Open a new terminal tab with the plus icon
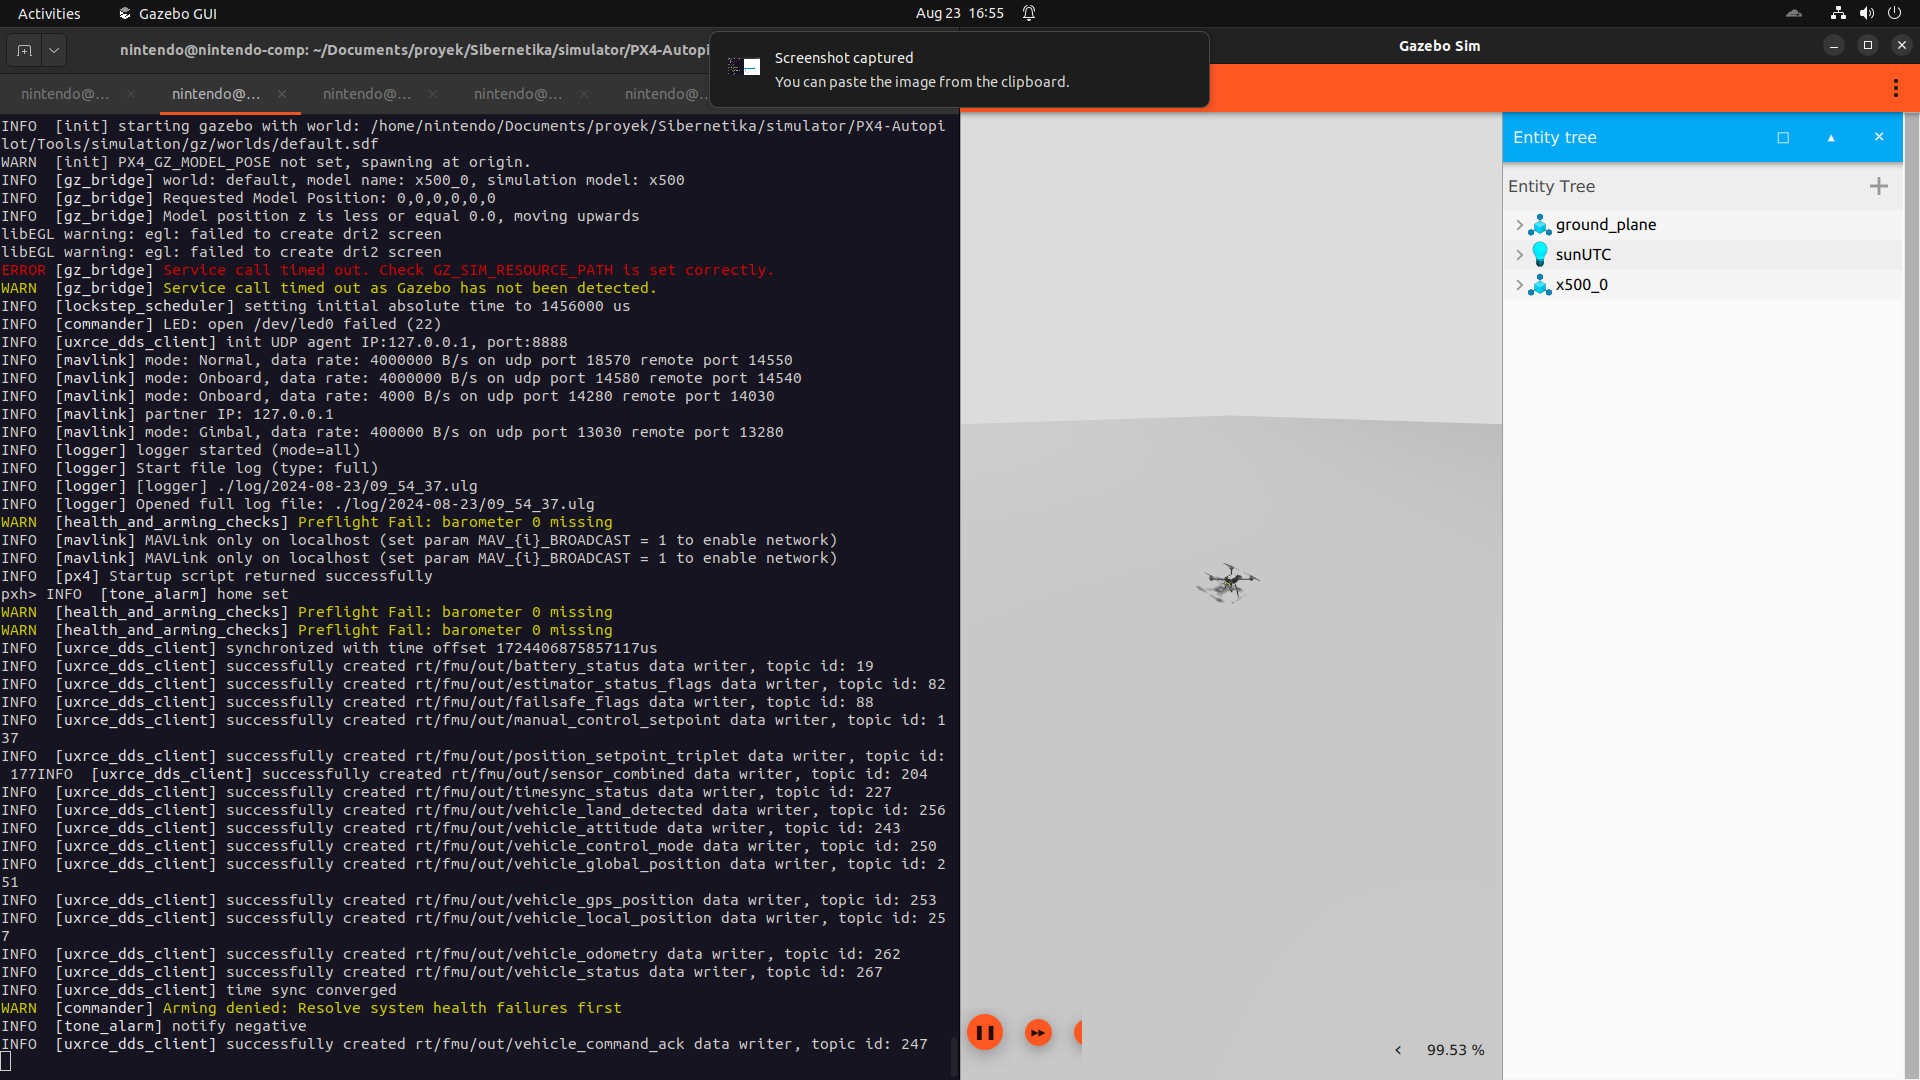The height and width of the screenshot is (1080, 1920). click(23, 50)
